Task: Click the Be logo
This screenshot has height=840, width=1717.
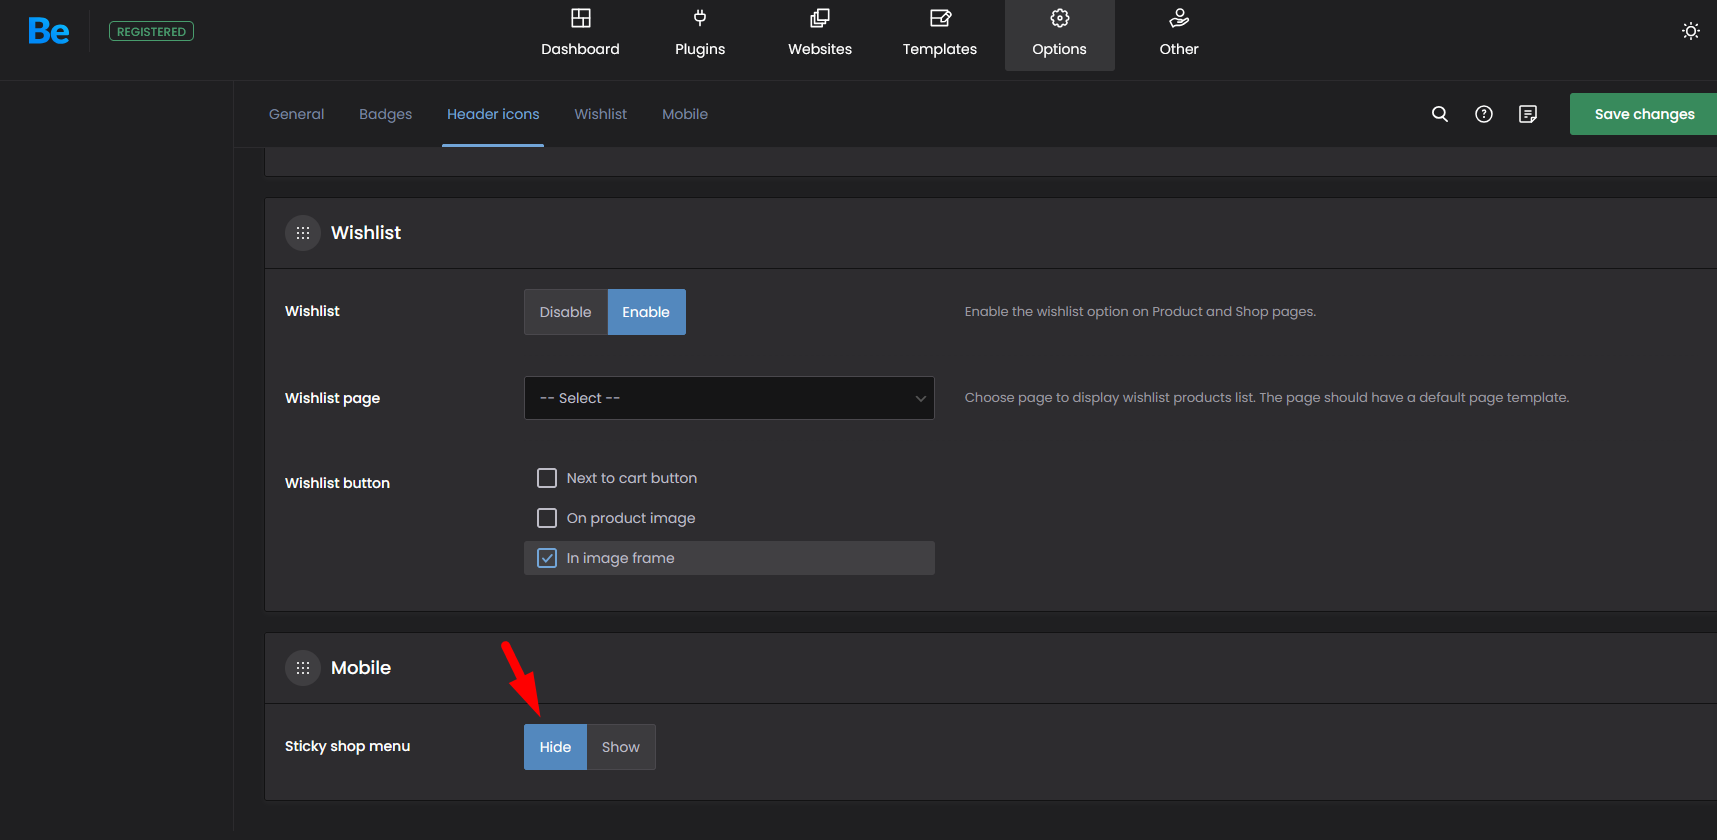Action: (49, 31)
